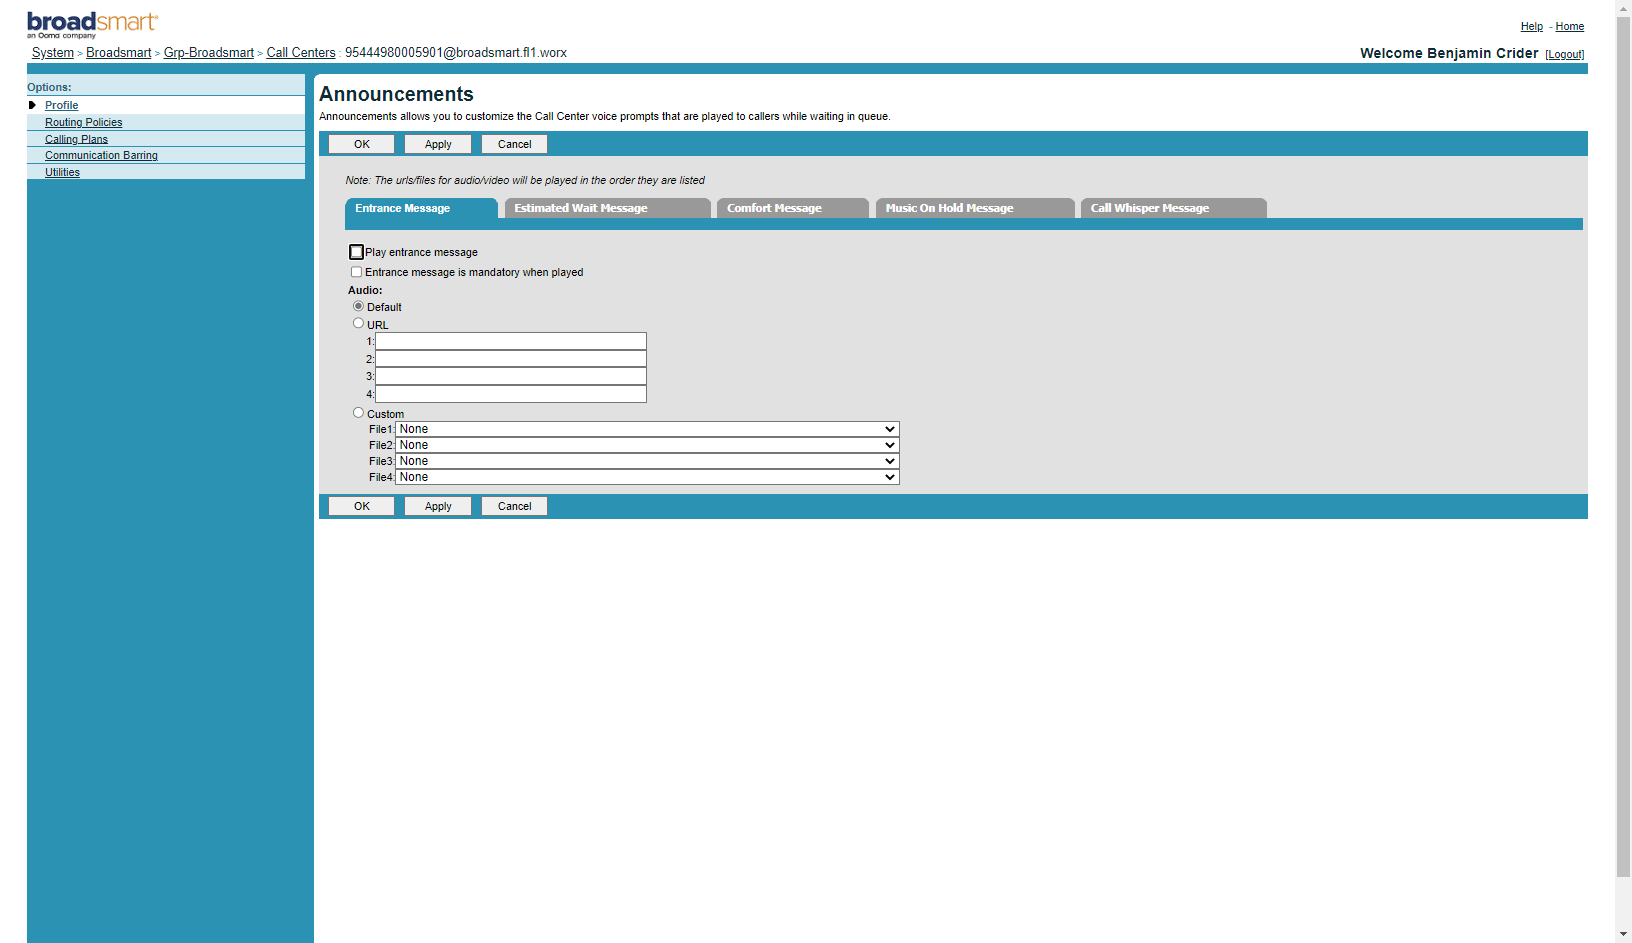The width and height of the screenshot is (1632, 943).
Task: Click the Call Centers breadcrumb link
Action: pos(301,53)
